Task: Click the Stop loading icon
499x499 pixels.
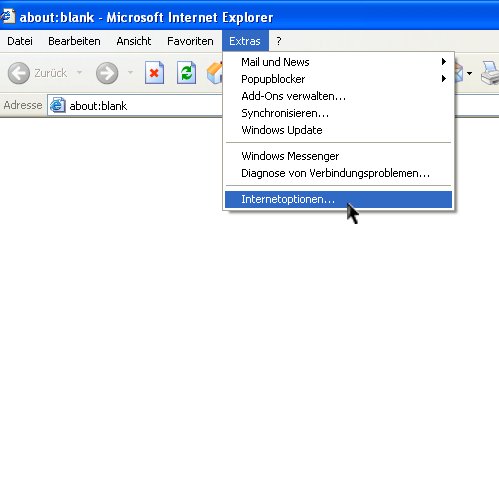Action: [x=154, y=72]
